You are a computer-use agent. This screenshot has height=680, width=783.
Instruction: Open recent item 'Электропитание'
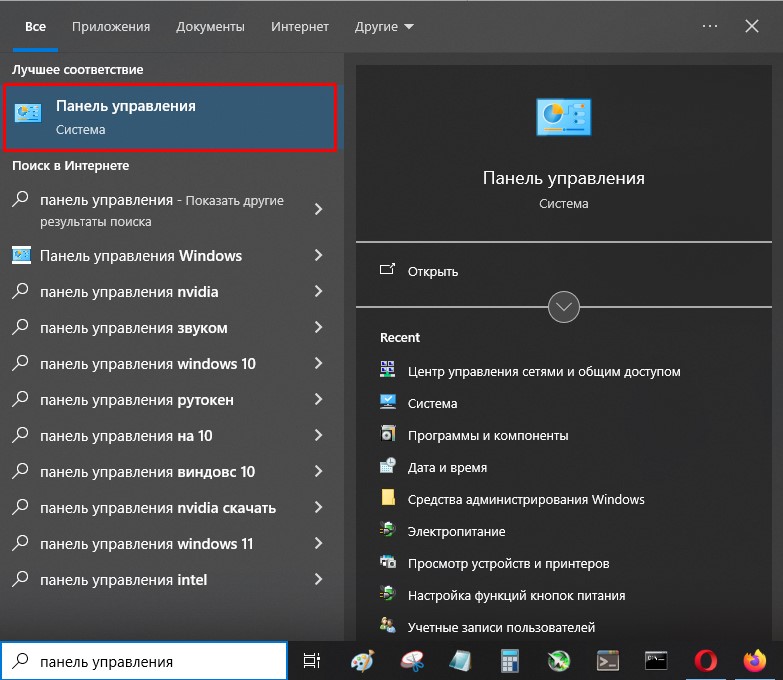coord(456,531)
